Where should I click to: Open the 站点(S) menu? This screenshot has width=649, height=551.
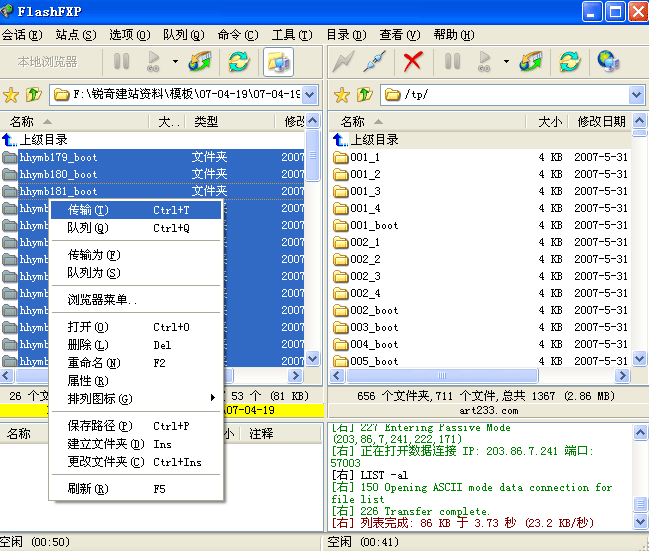click(76, 35)
